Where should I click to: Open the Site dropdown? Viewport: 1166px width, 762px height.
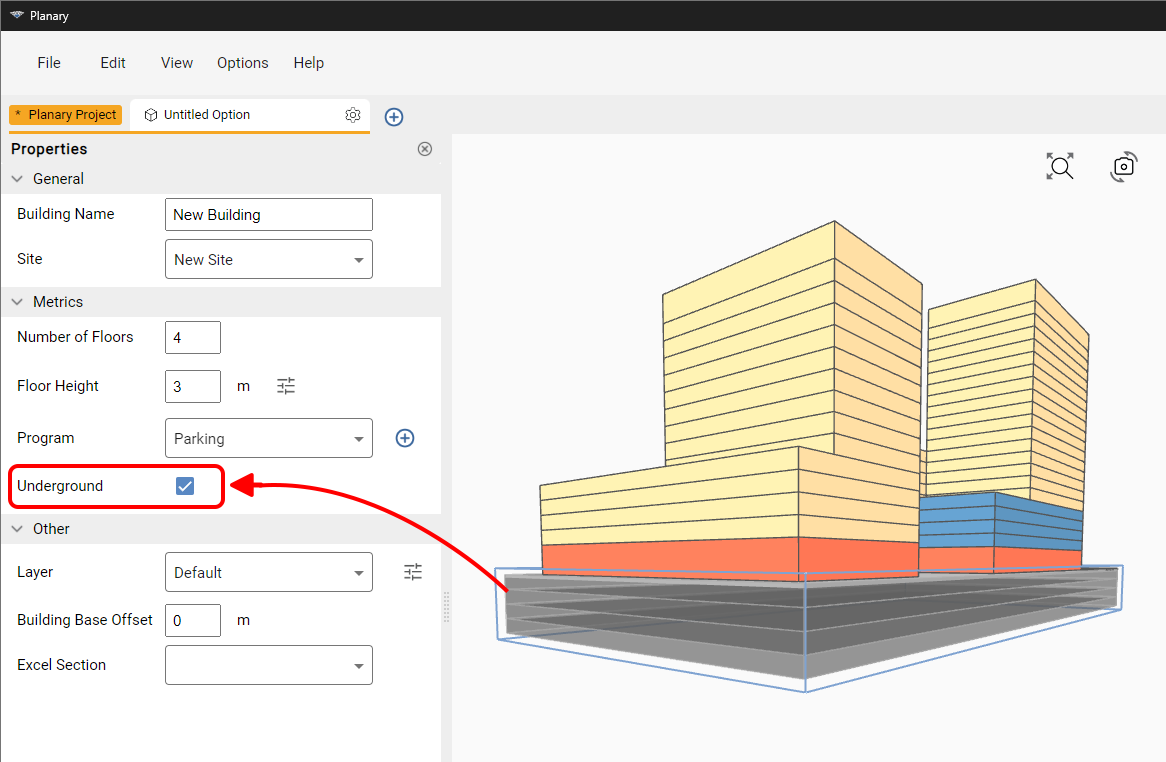point(268,259)
